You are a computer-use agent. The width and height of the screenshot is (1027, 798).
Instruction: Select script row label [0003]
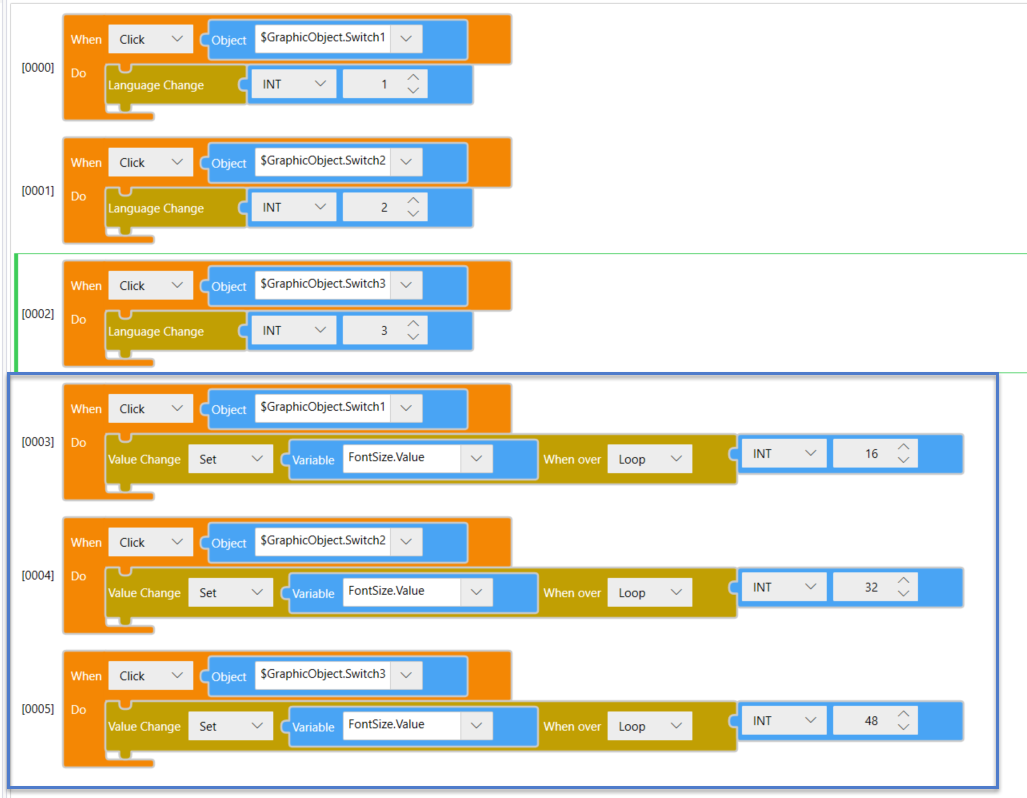pyautogui.click(x=38, y=442)
